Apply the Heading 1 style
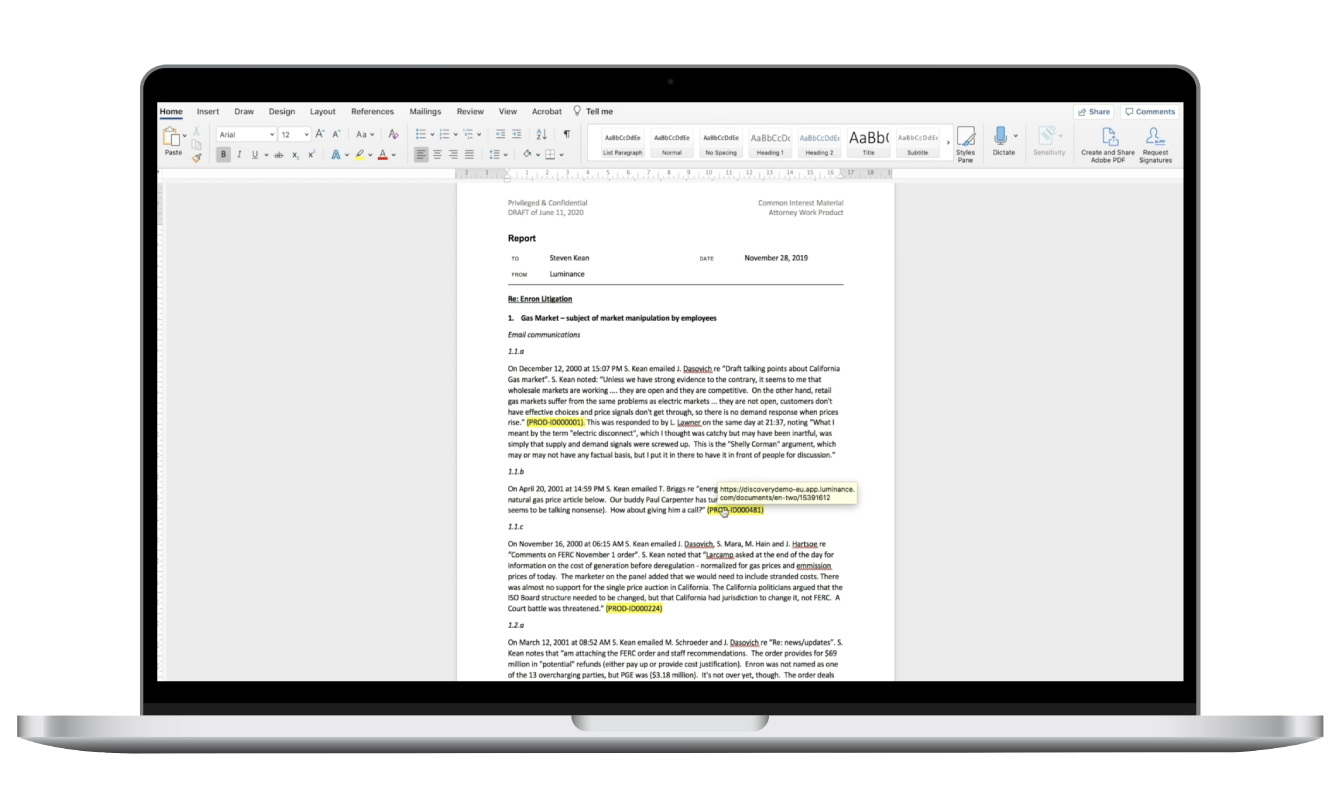 pos(770,144)
